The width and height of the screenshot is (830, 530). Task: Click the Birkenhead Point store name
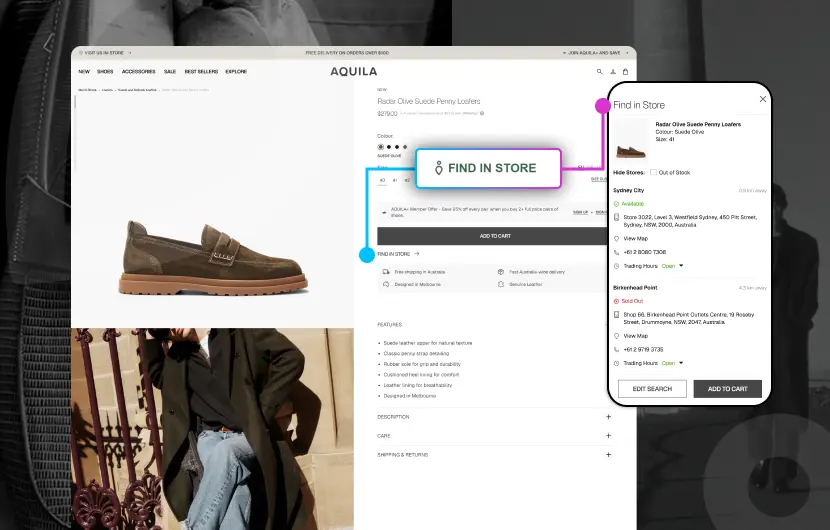[x=635, y=288]
